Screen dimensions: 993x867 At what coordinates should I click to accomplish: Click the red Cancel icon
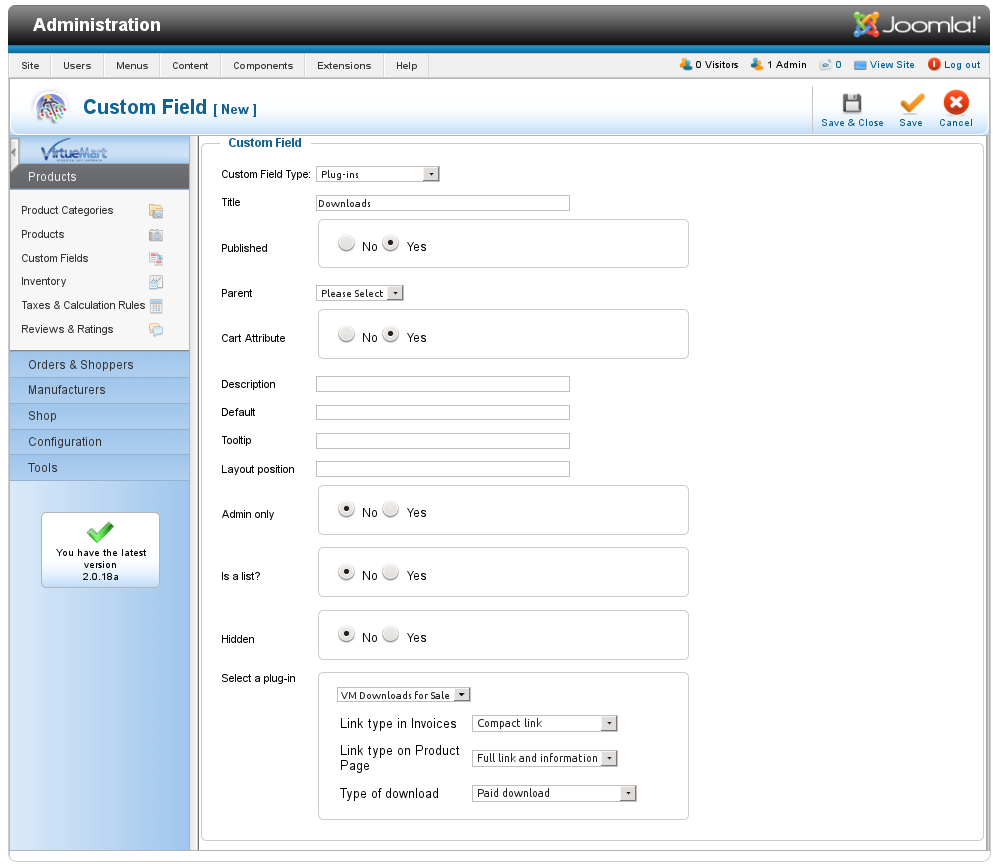point(956,104)
